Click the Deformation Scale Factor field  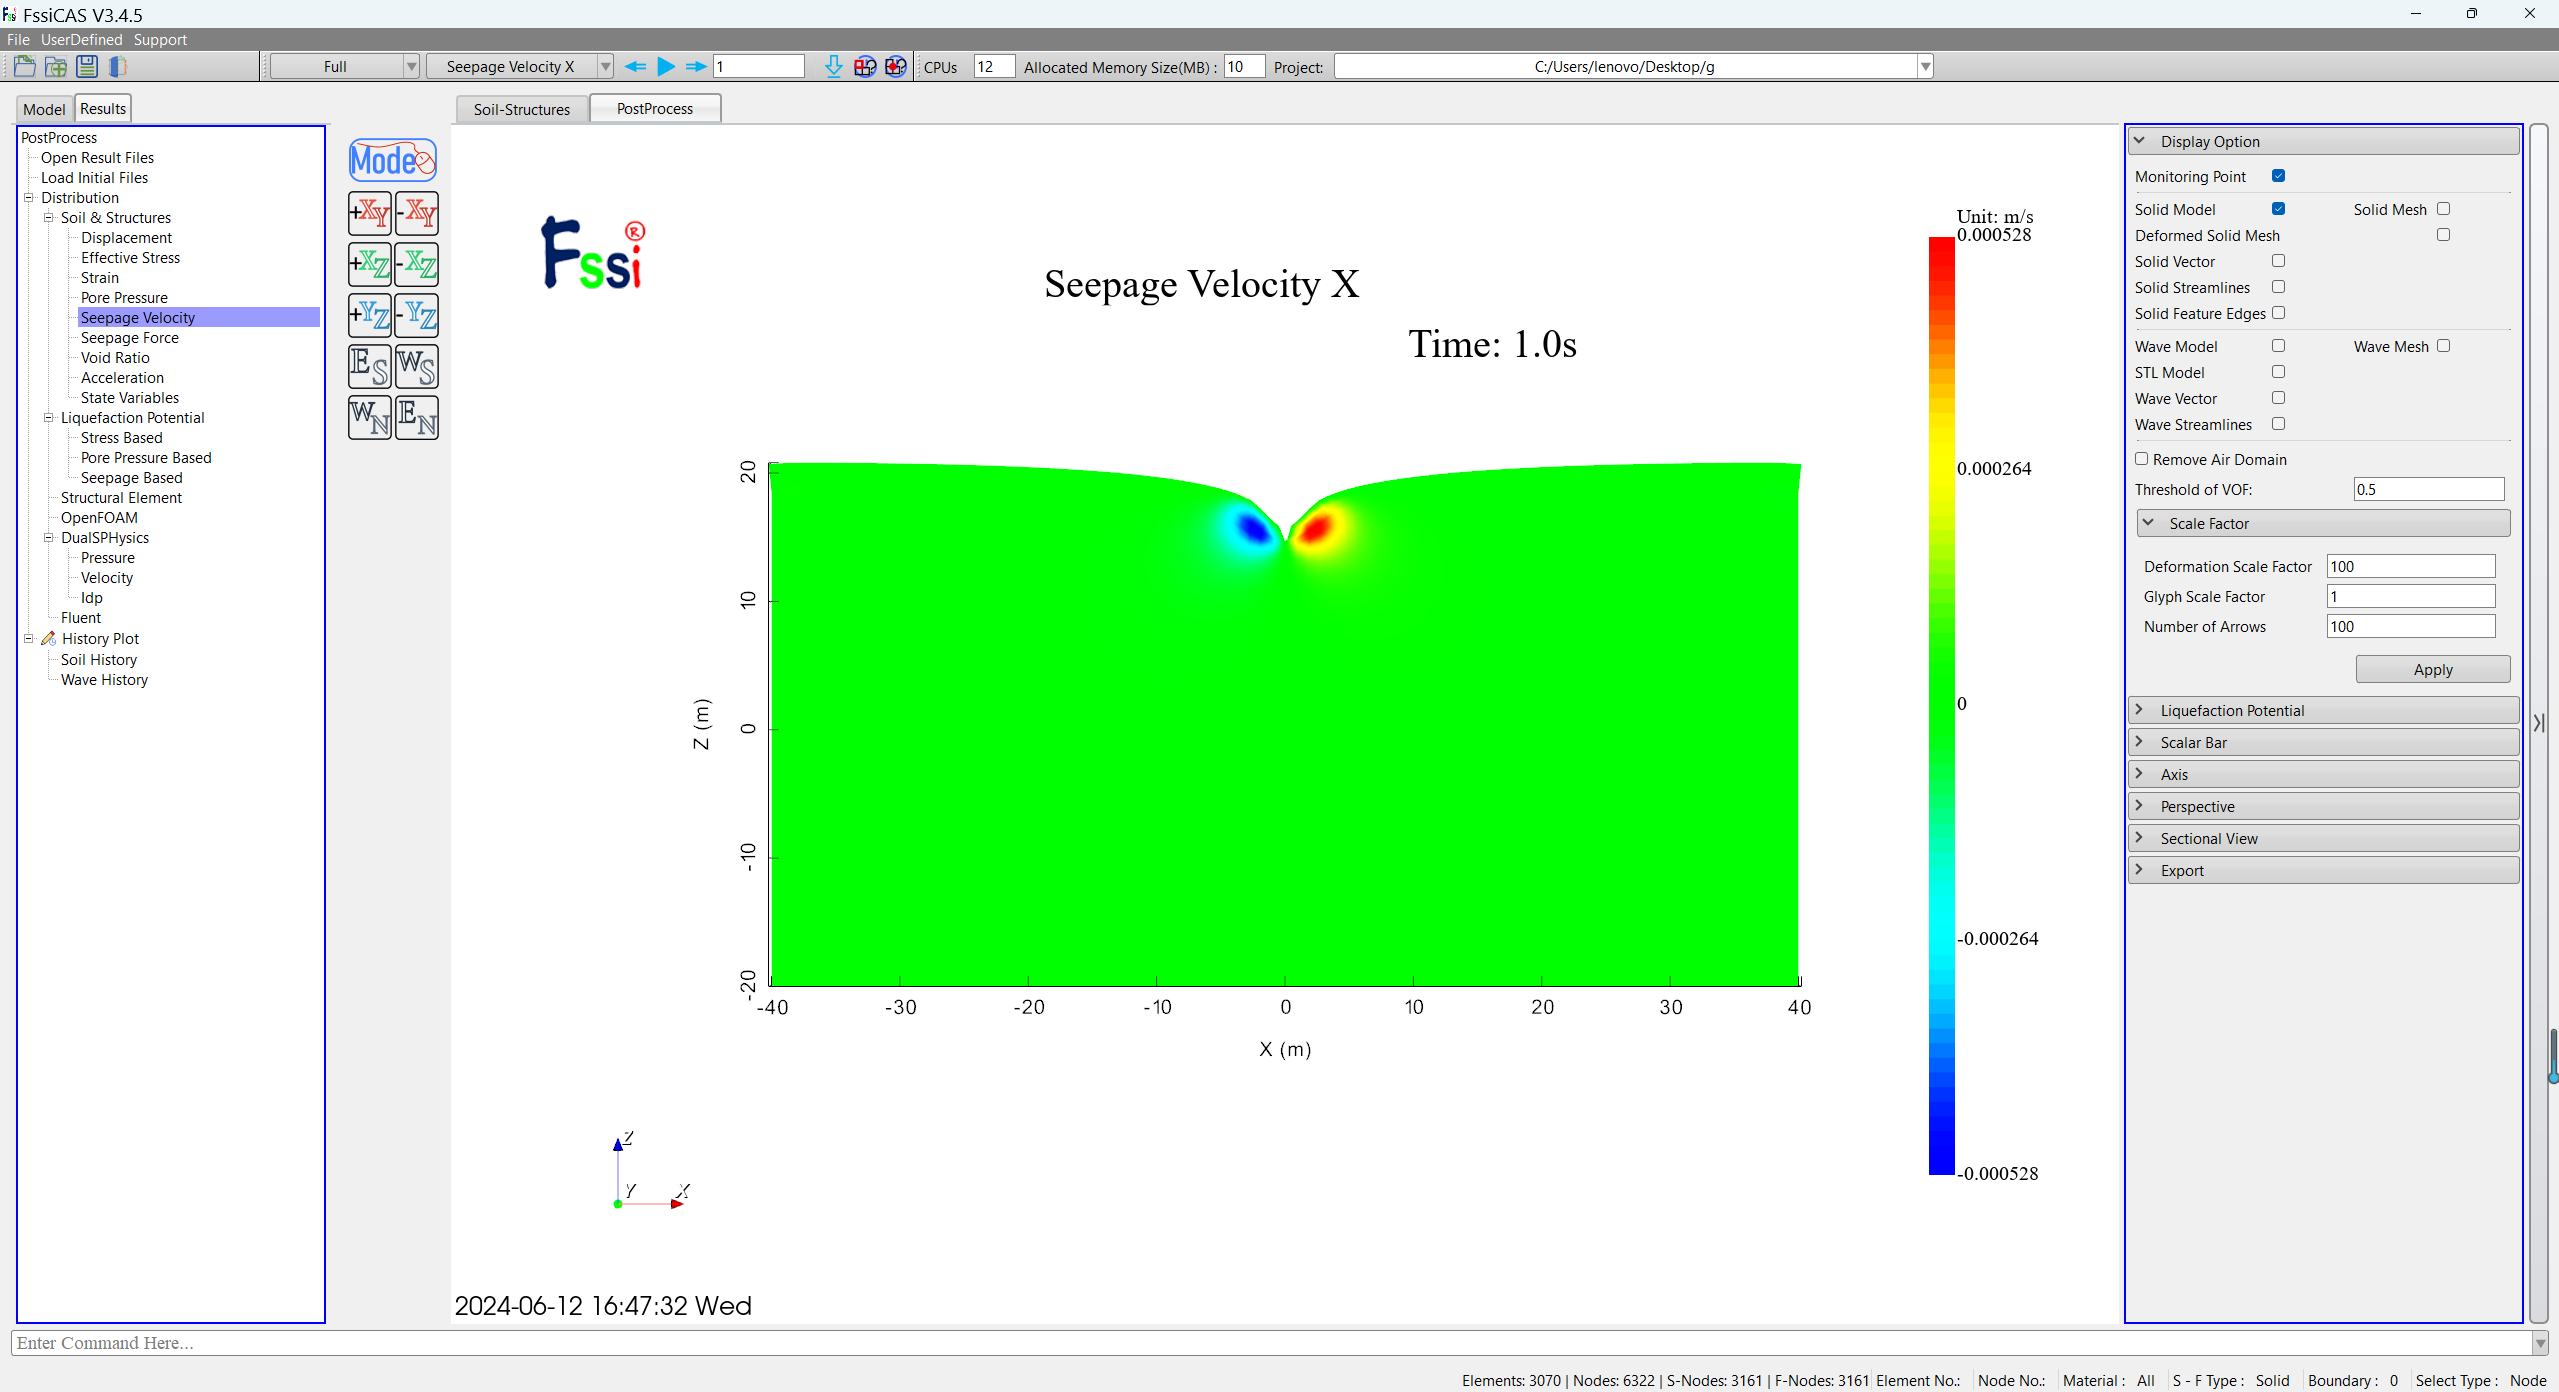(2410, 567)
